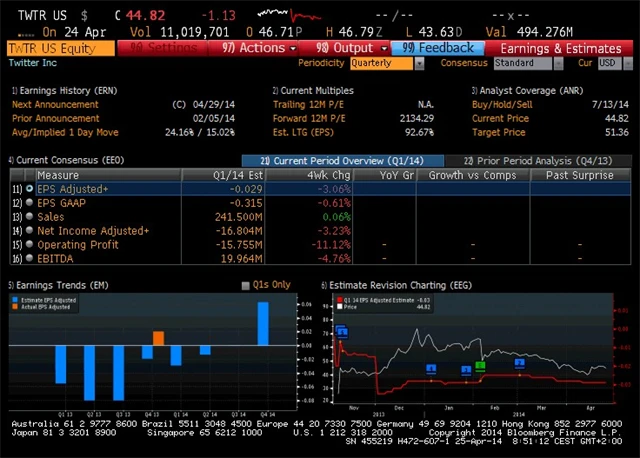Open the Earnings History (ERN) link
The width and height of the screenshot is (640, 458).
click(x=62, y=90)
